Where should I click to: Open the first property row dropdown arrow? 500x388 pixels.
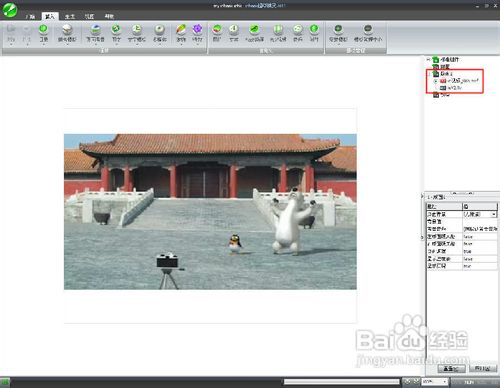point(494,214)
